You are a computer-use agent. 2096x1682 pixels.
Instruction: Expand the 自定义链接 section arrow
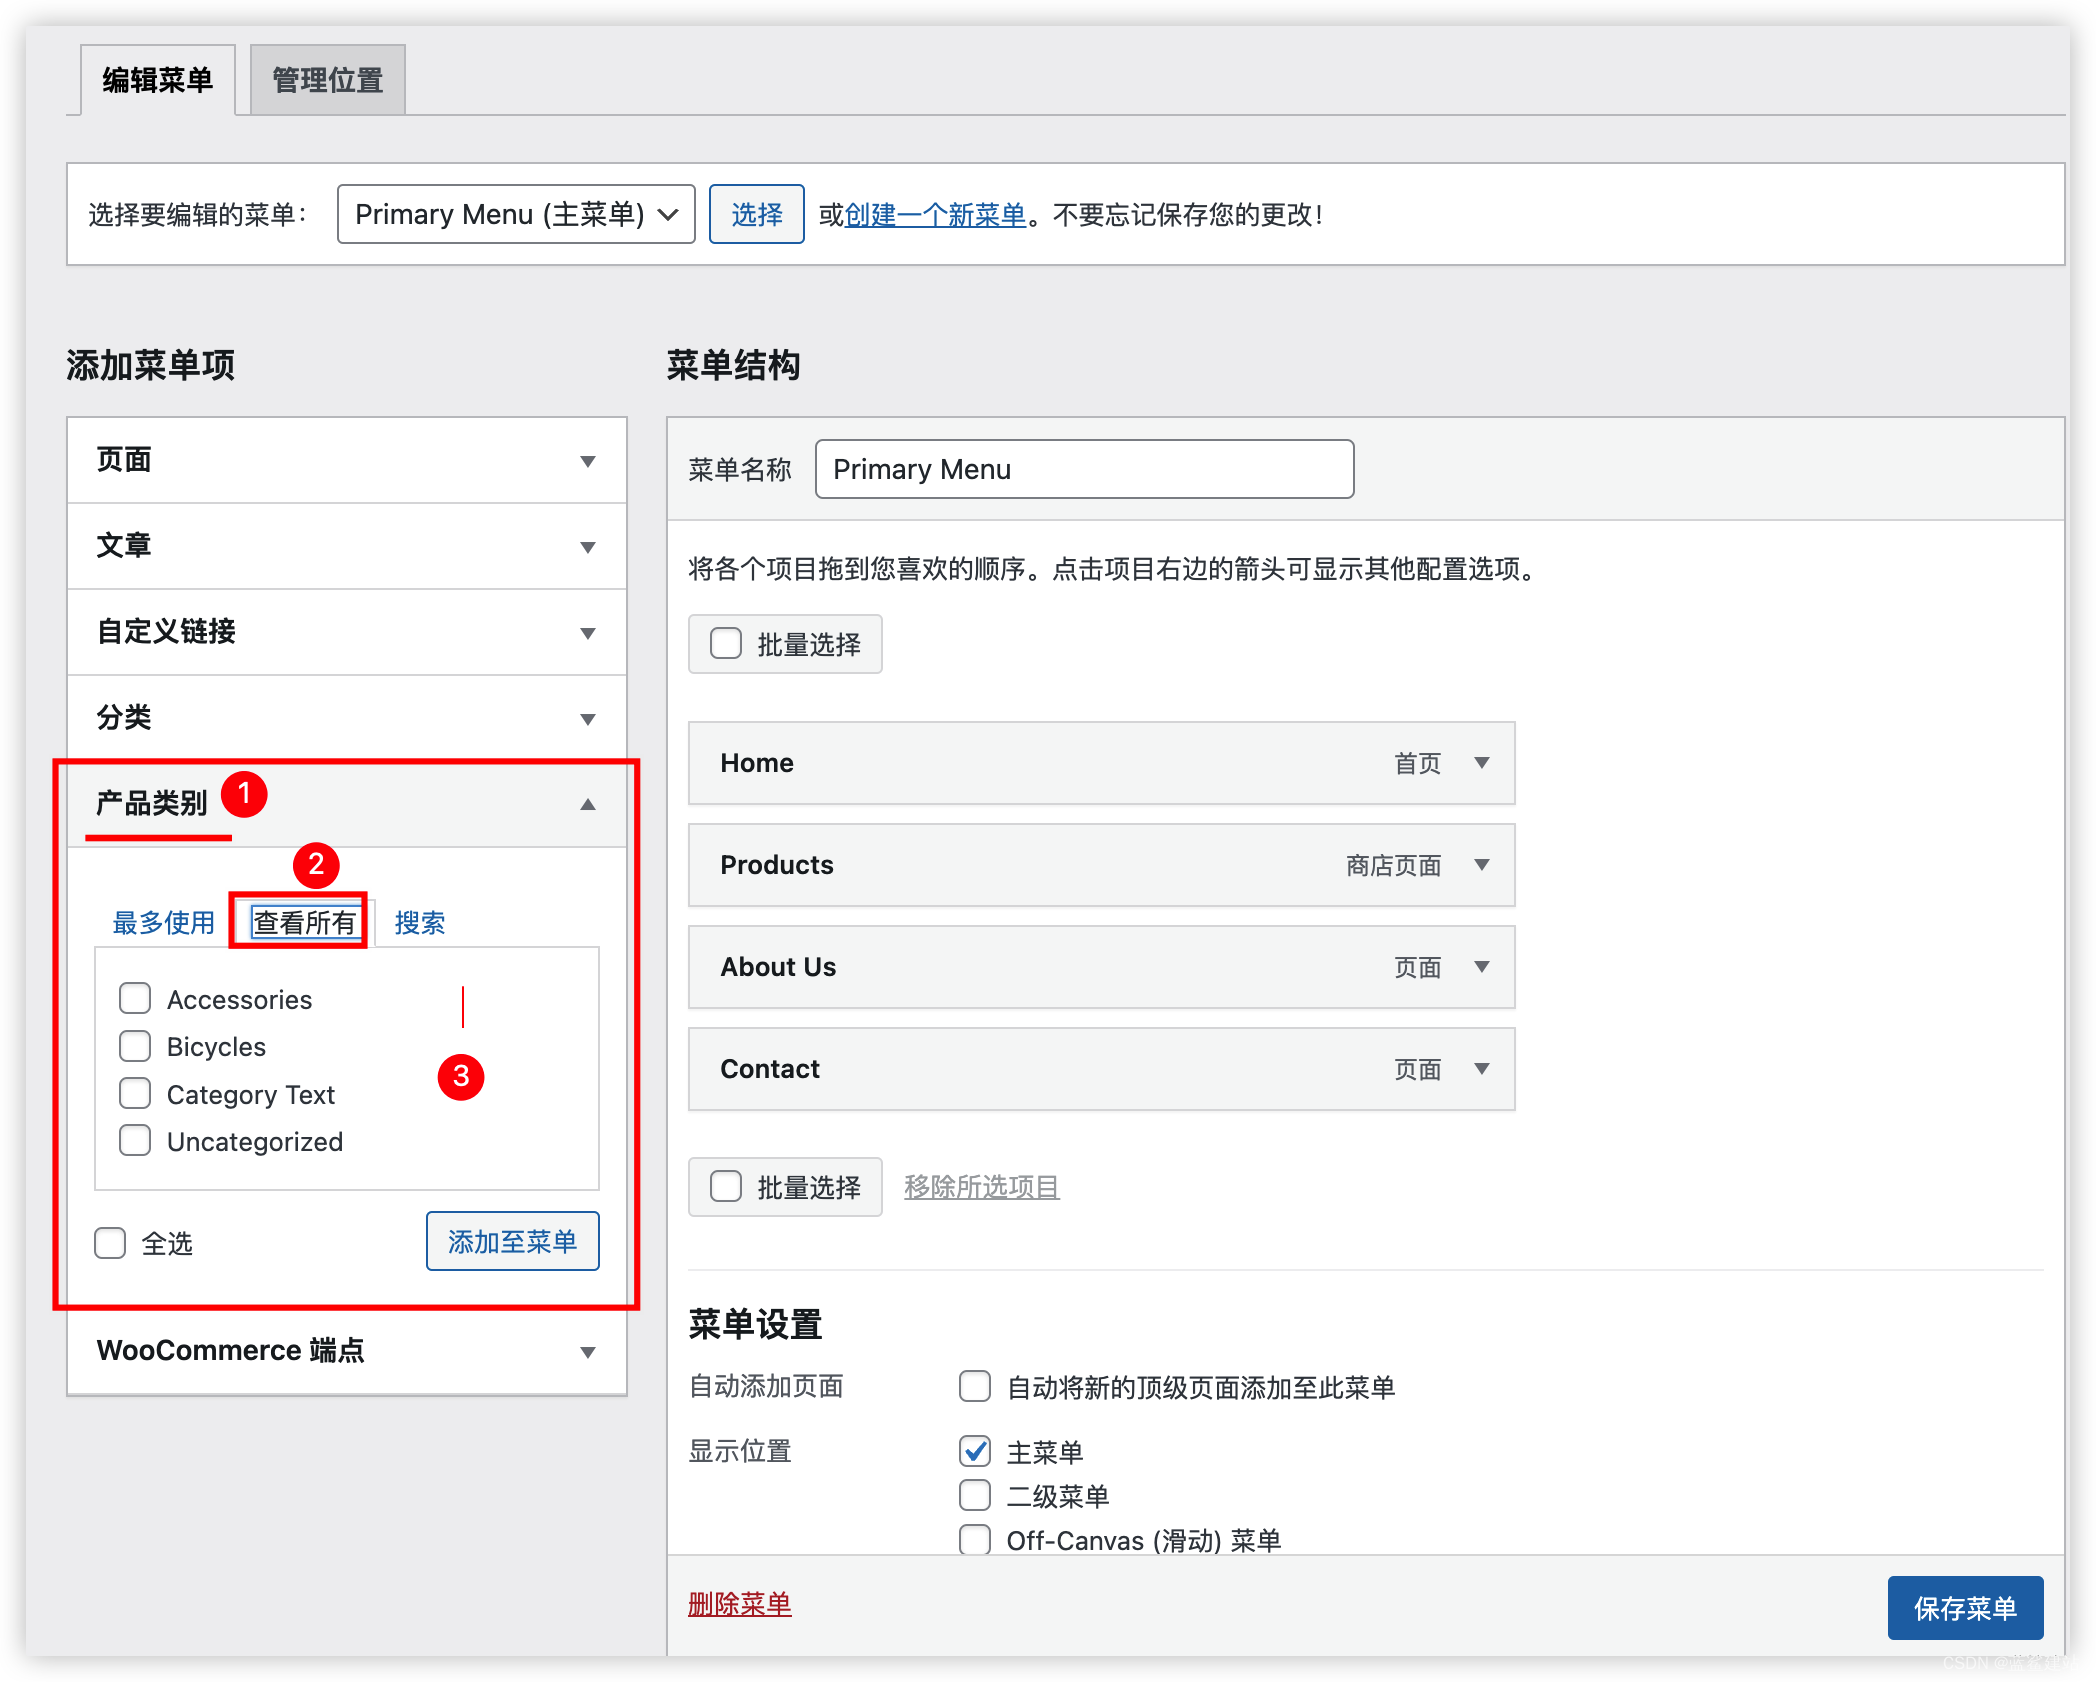(x=588, y=633)
